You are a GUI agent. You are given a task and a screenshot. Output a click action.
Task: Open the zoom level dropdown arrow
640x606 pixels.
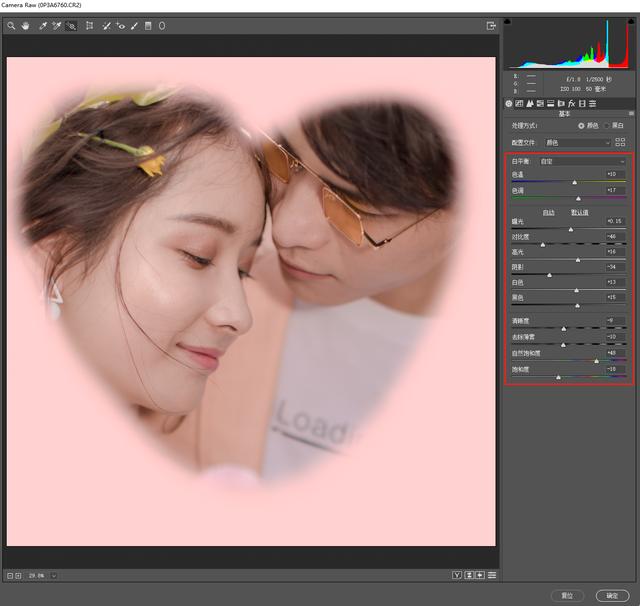(x=53, y=576)
